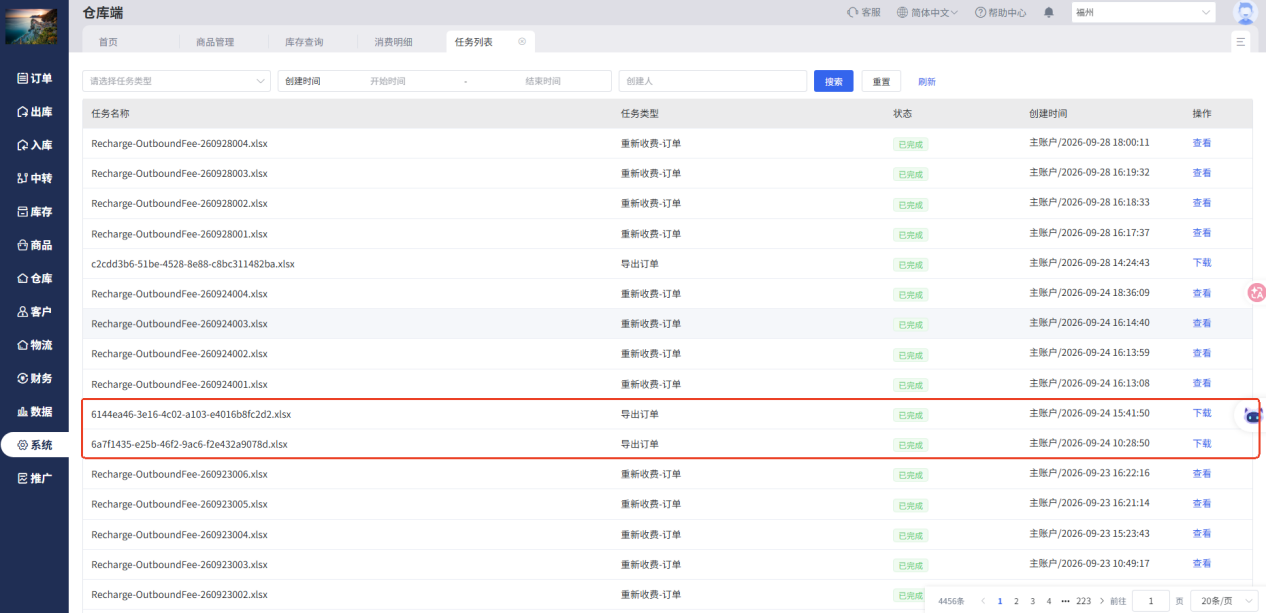Open the 20条/页 page size dropdown

(x=1226, y=601)
